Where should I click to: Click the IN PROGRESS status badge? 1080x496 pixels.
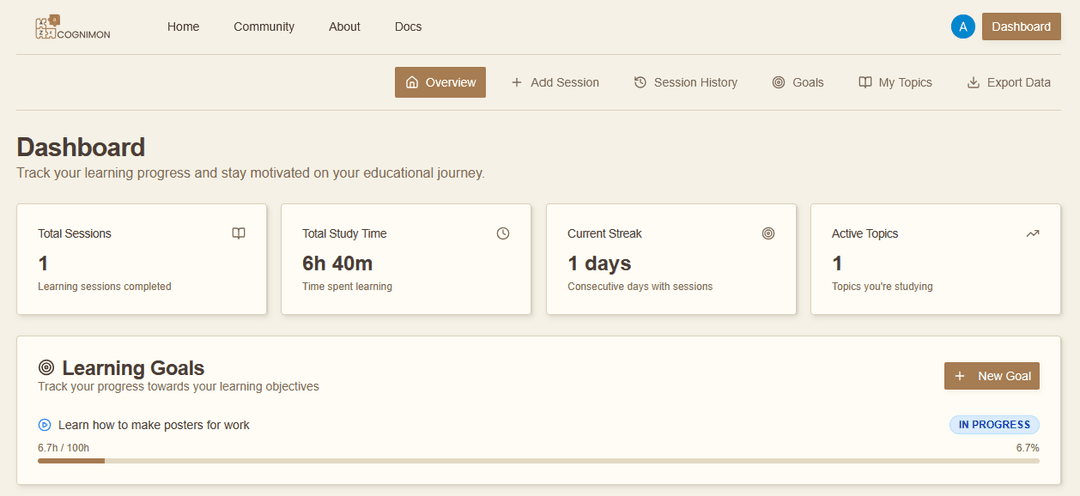click(994, 425)
